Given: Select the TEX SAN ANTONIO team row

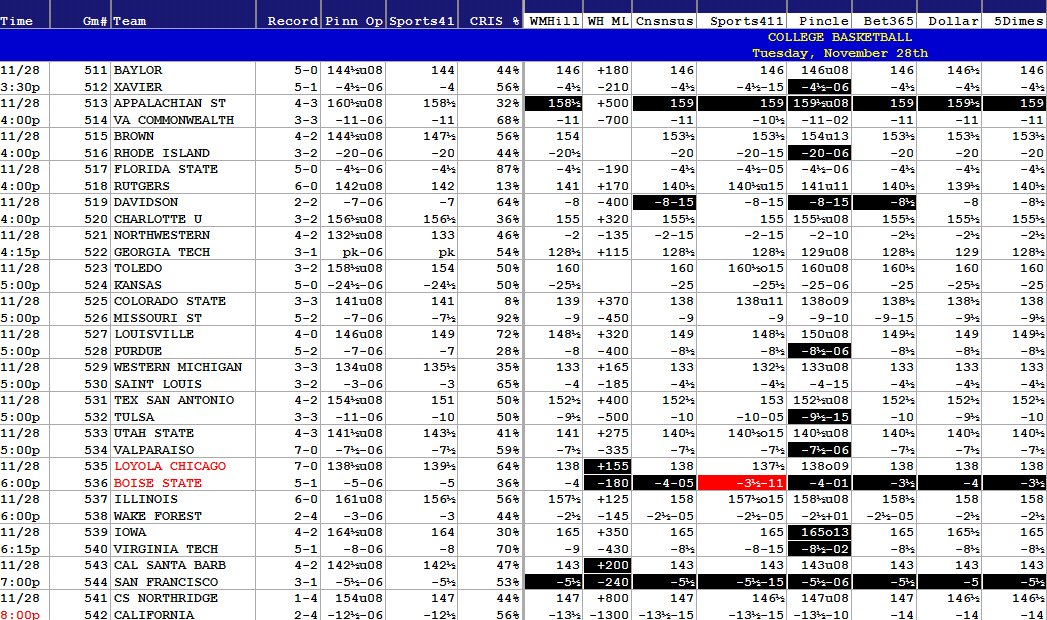Looking at the screenshot, I should (524, 400).
